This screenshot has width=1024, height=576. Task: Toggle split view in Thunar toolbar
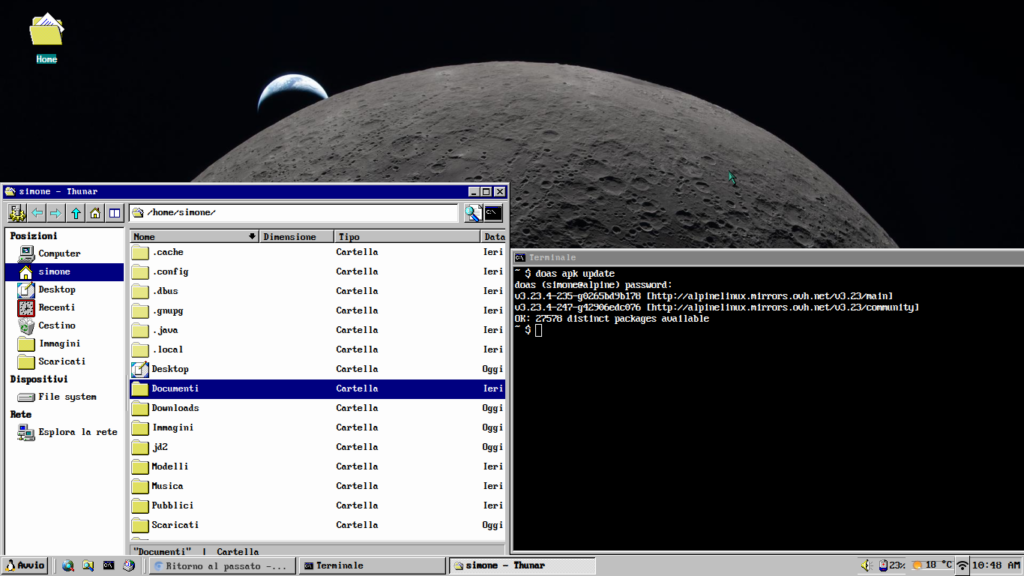(x=115, y=213)
